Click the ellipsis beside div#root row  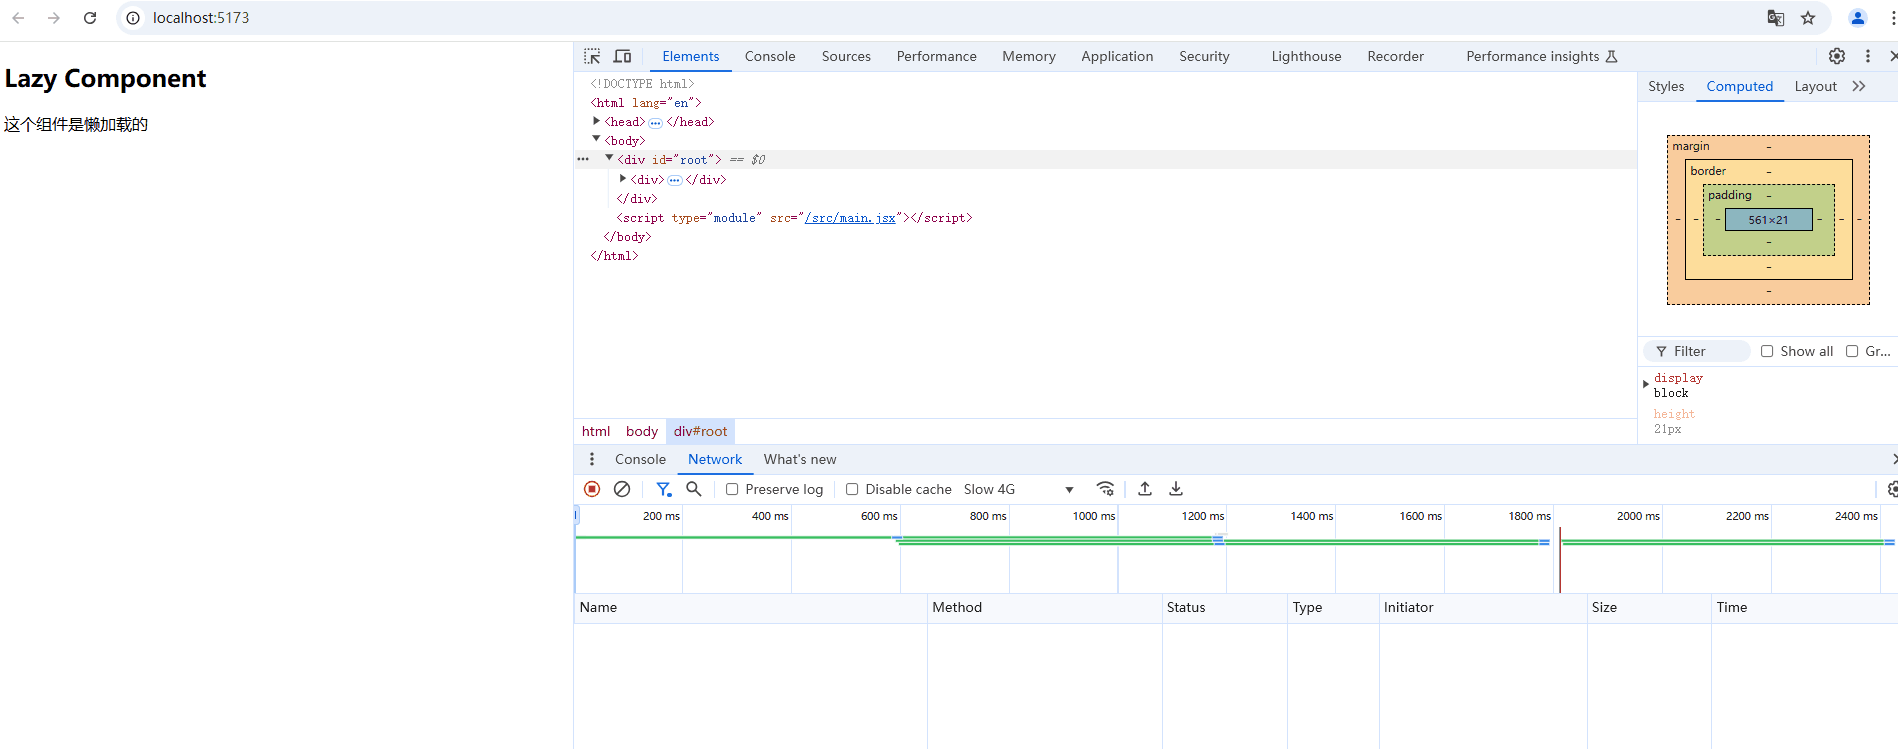[x=583, y=159]
